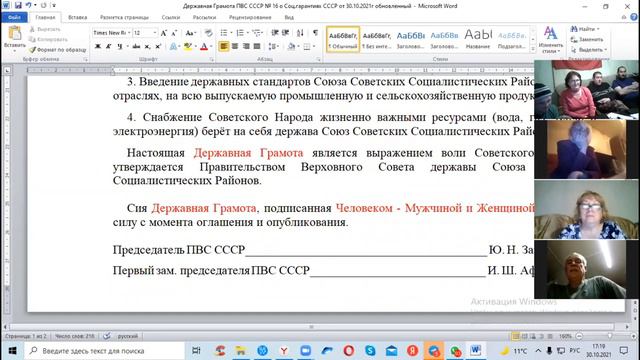Image resolution: width=640 pixels, height=360 pixels.
Task: Open the notification center icon
Action: coord(624,351)
